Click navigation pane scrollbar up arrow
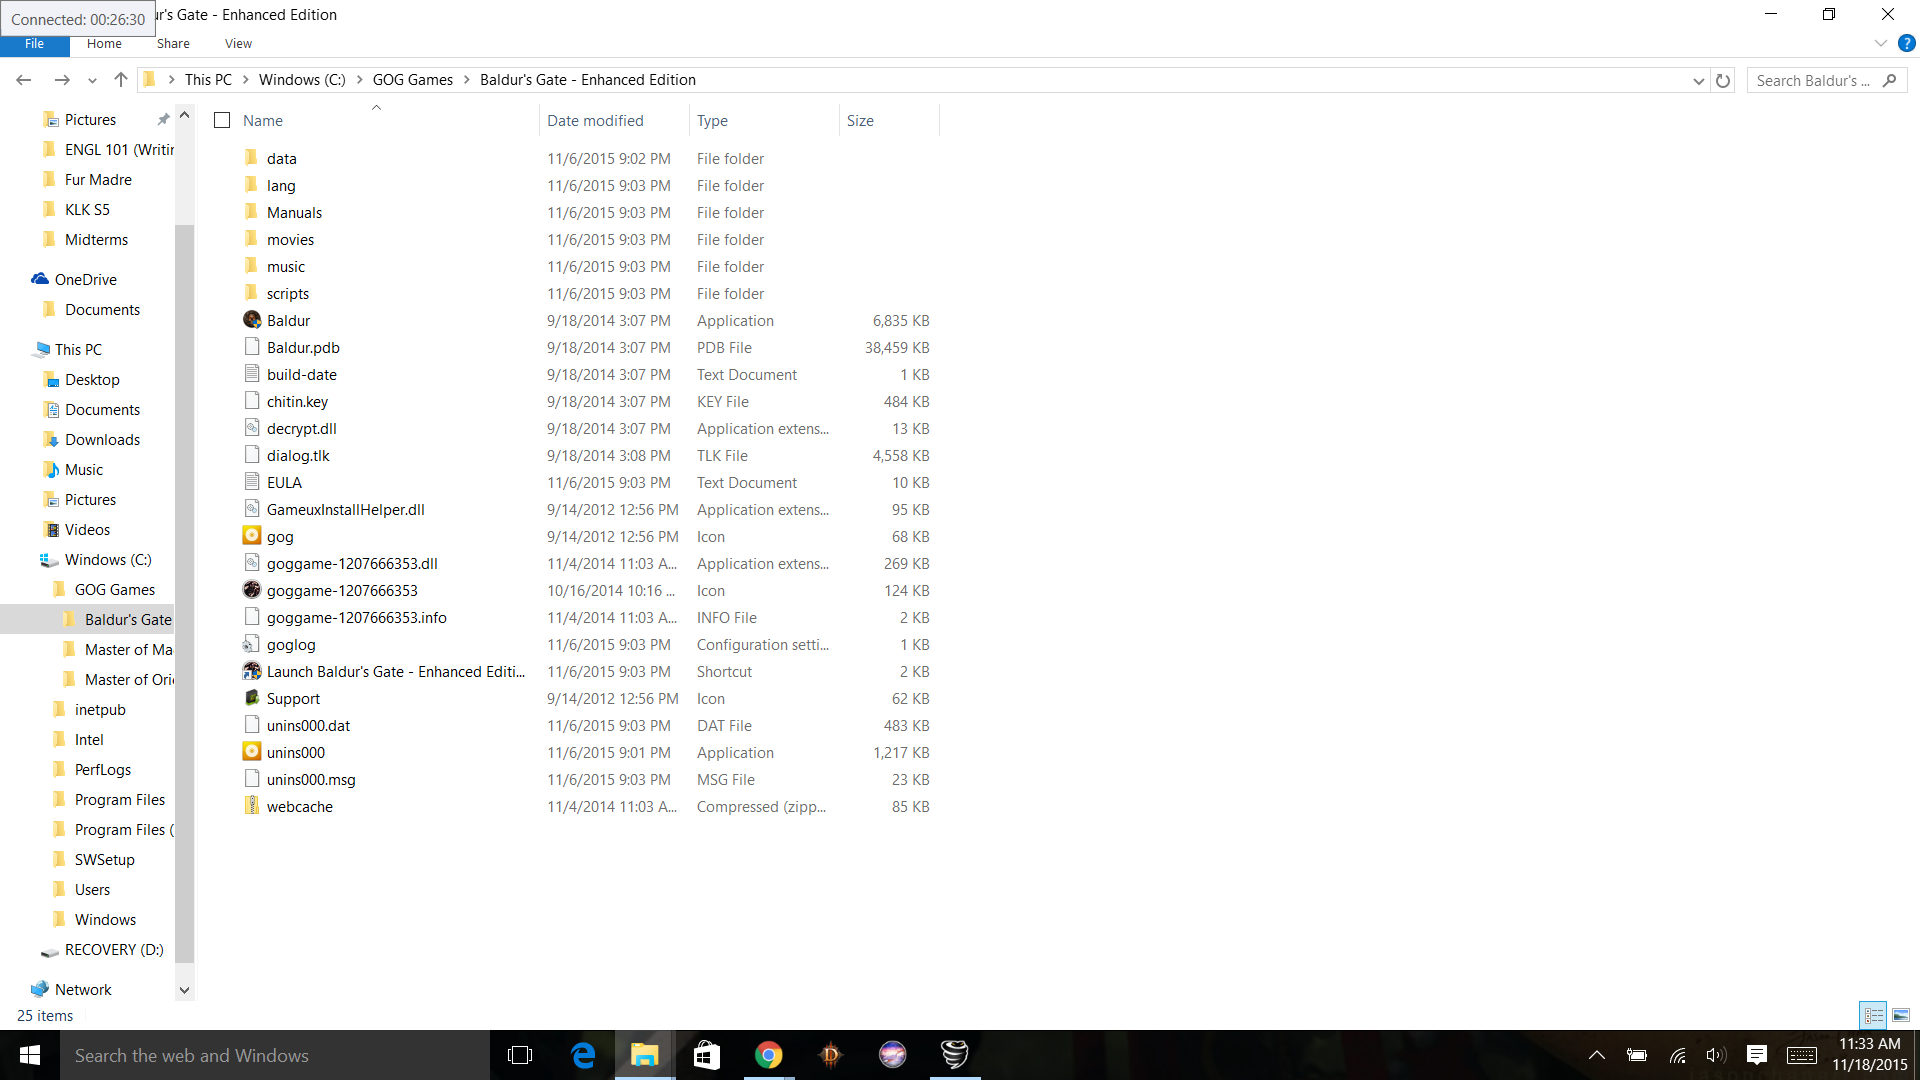Image resolution: width=1920 pixels, height=1080 pixels. tap(184, 116)
